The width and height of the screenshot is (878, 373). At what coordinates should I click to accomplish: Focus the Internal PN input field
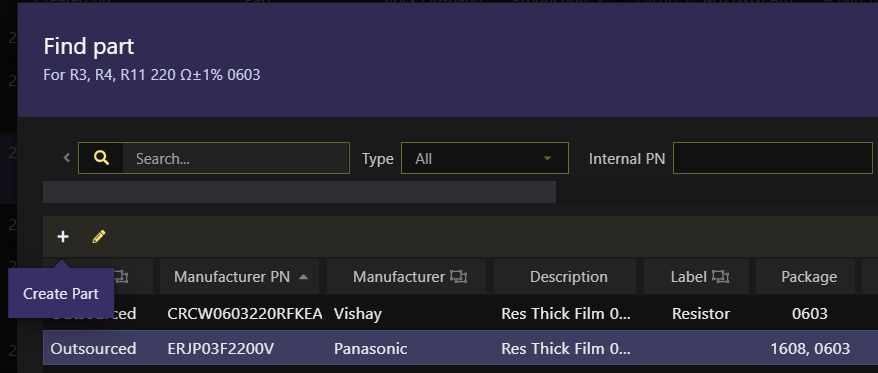pyautogui.click(x=772, y=158)
